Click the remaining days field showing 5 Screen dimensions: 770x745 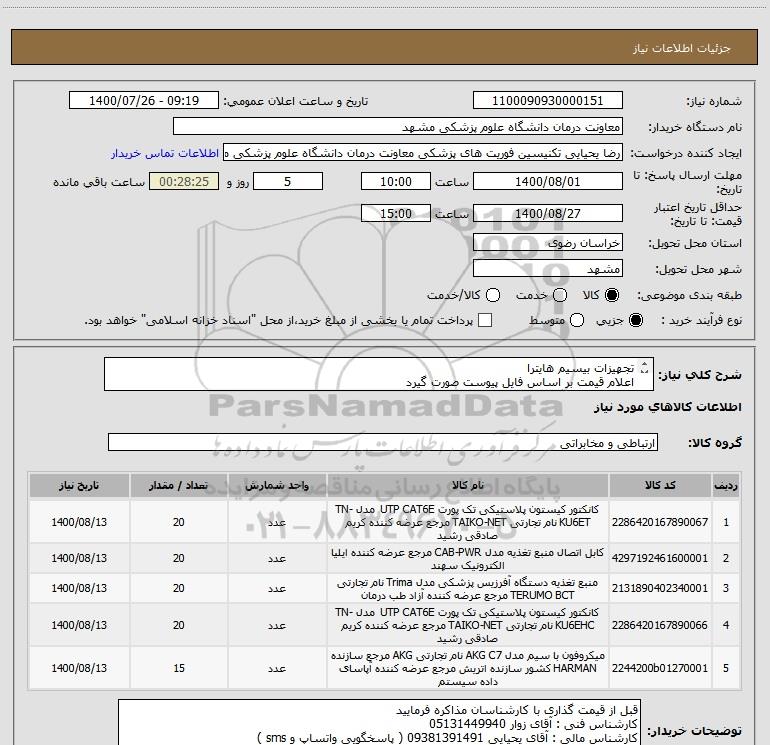tap(288, 182)
